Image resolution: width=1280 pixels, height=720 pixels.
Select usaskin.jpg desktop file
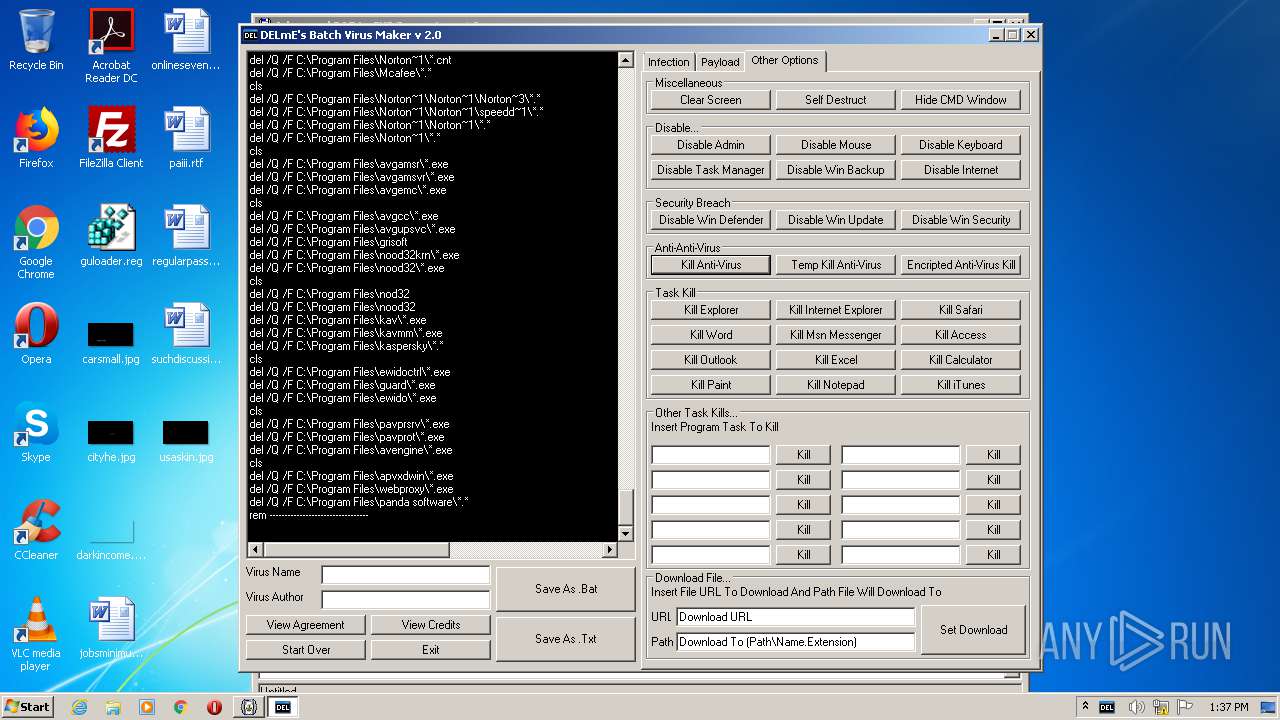pos(186,439)
